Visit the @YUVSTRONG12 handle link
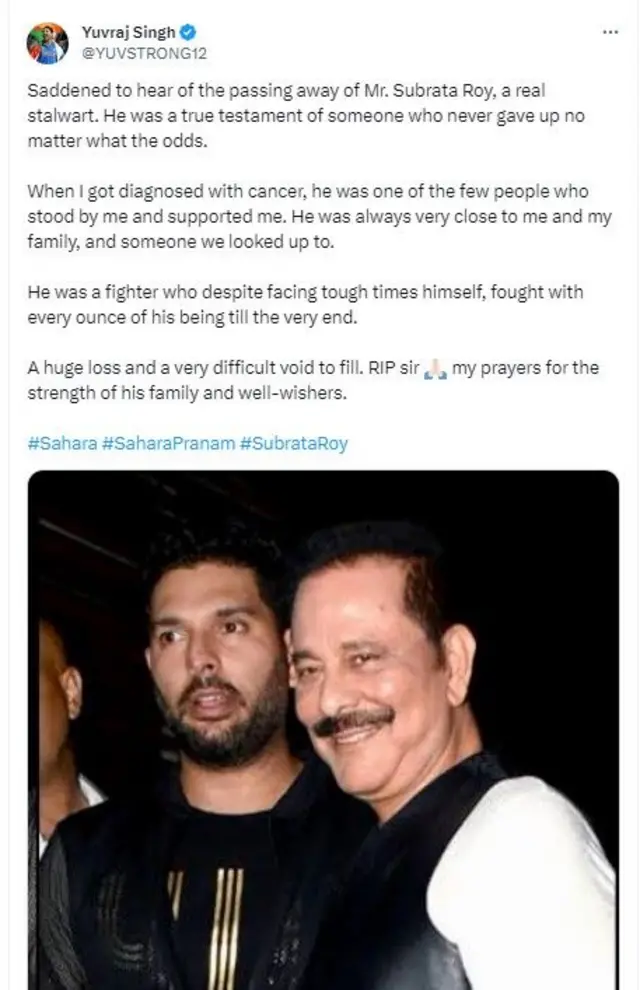 coord(145,54)
